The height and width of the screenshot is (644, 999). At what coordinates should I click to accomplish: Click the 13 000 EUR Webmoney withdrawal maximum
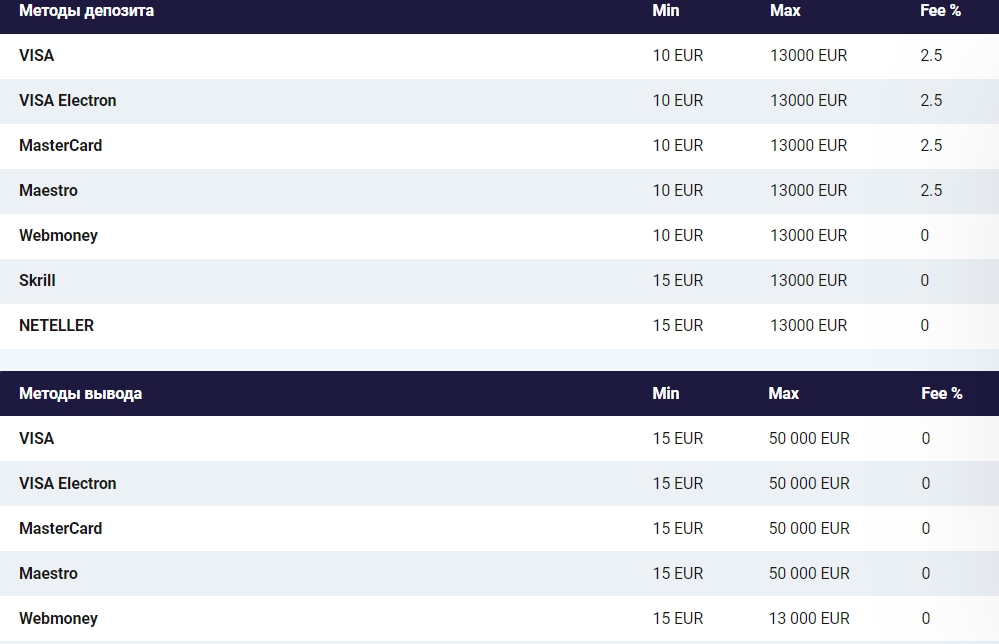click(x=808, y=619)
